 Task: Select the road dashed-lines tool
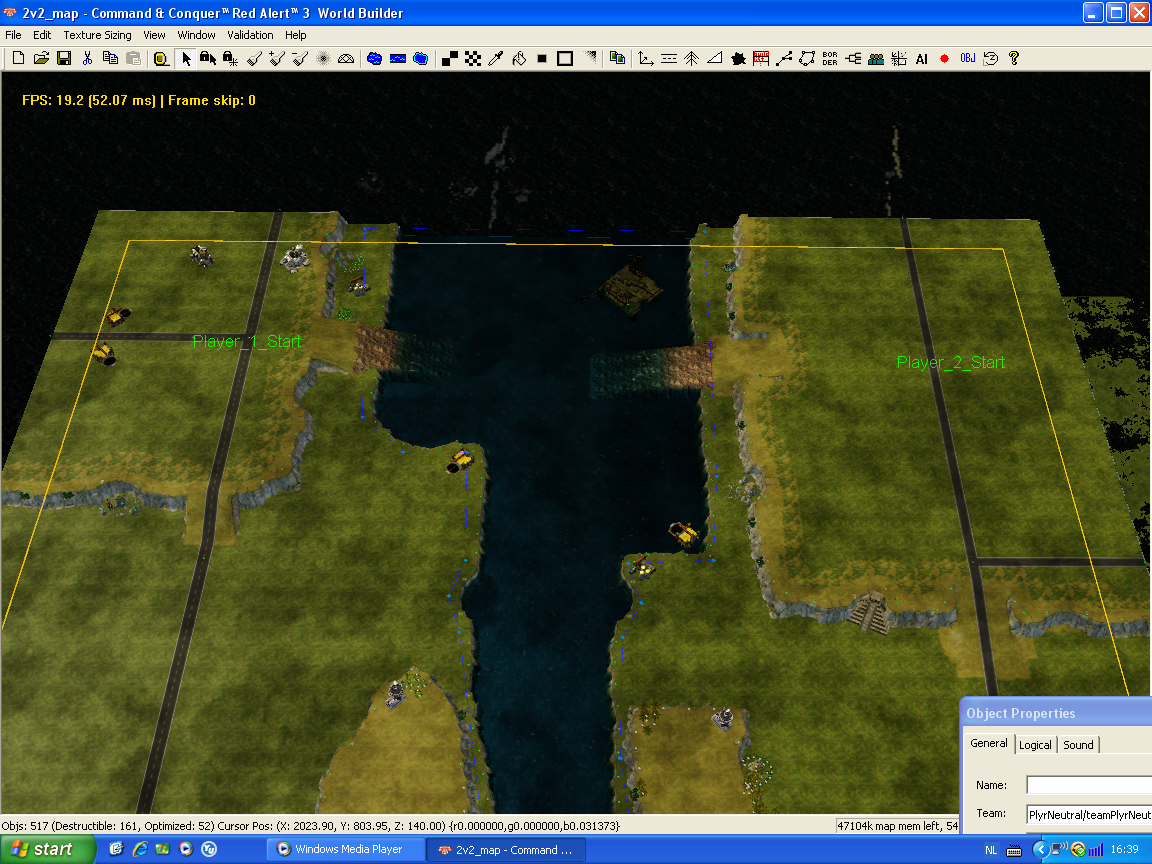[x=669, y=58]
